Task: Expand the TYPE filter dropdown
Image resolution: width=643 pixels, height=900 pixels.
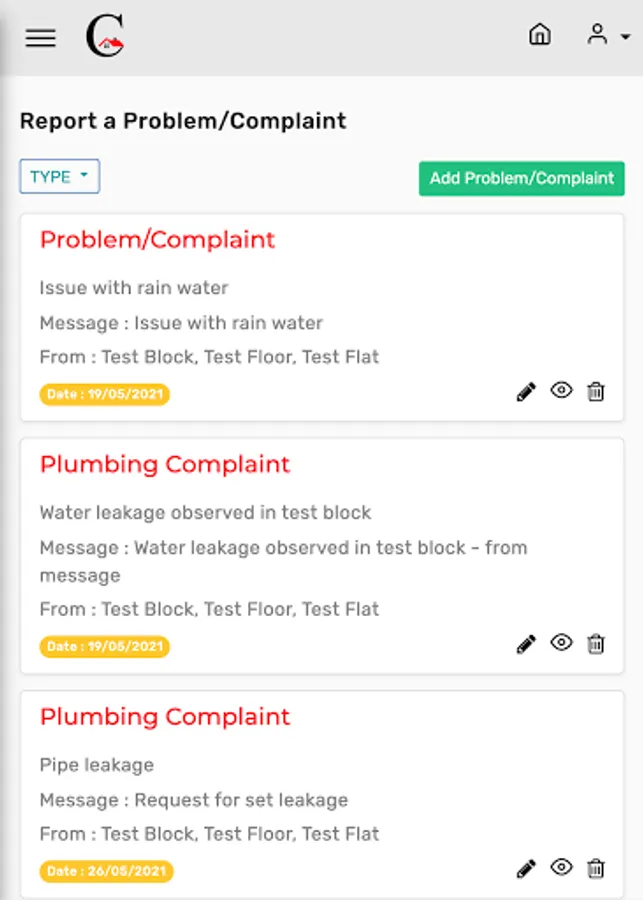Action: tap(59, 177)
